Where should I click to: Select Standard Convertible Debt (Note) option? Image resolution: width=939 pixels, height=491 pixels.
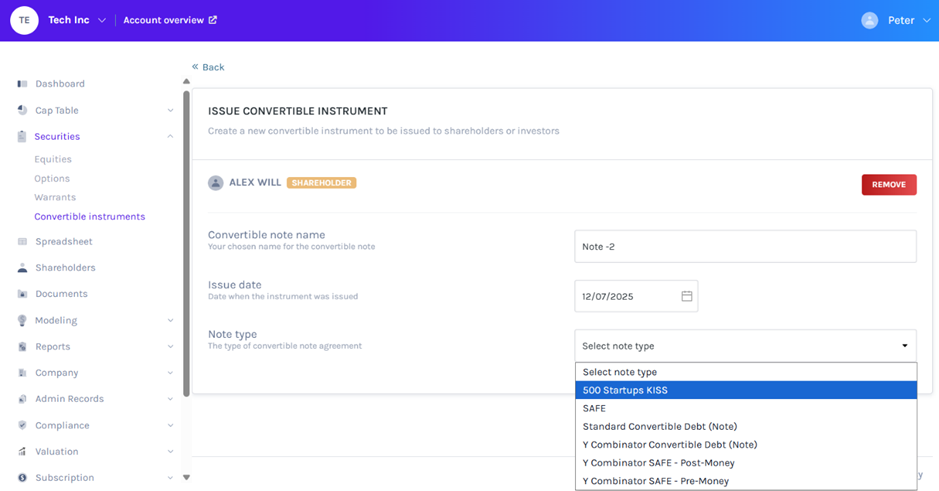pos(659,427)
